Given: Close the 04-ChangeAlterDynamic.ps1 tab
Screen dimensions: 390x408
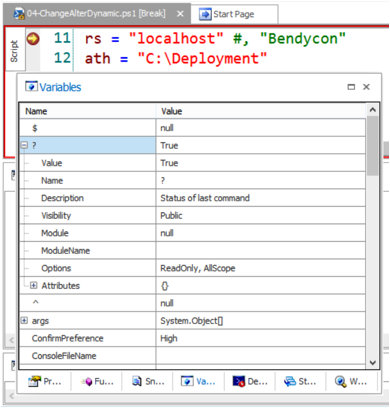Looking at the screenshot, I should click(180, 14).
